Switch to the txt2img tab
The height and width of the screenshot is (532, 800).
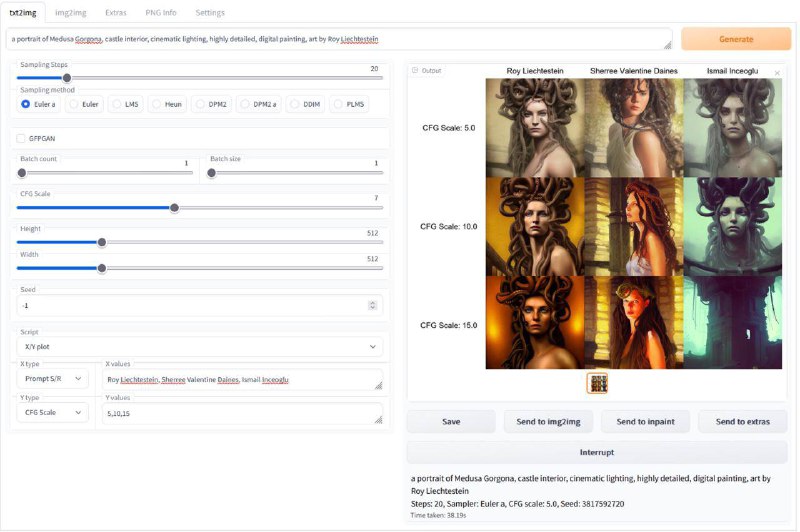23,13
